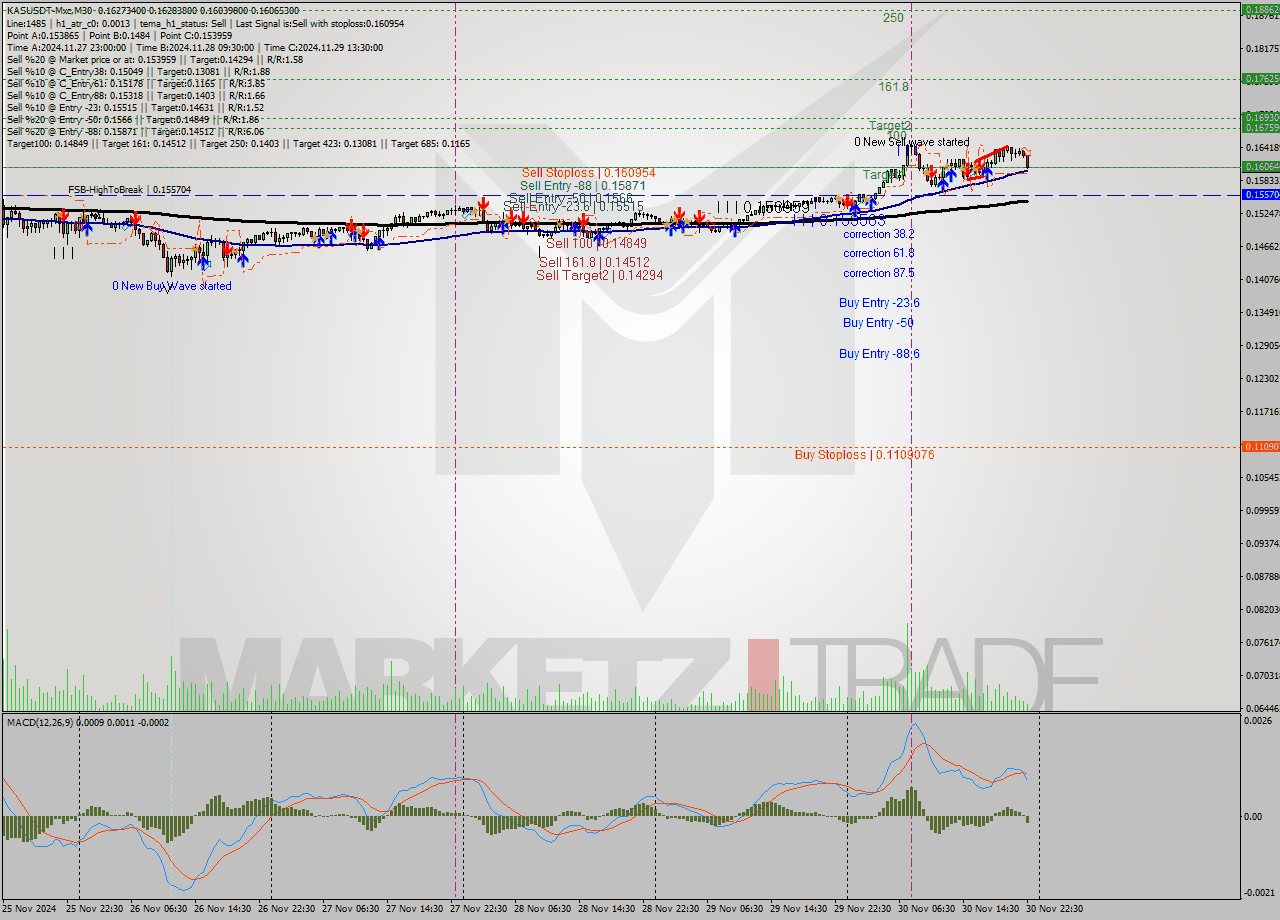Click the MACD scale value 0.0026
The width and height of the screenshot is (1280, 920).
tap(1258, 720)
